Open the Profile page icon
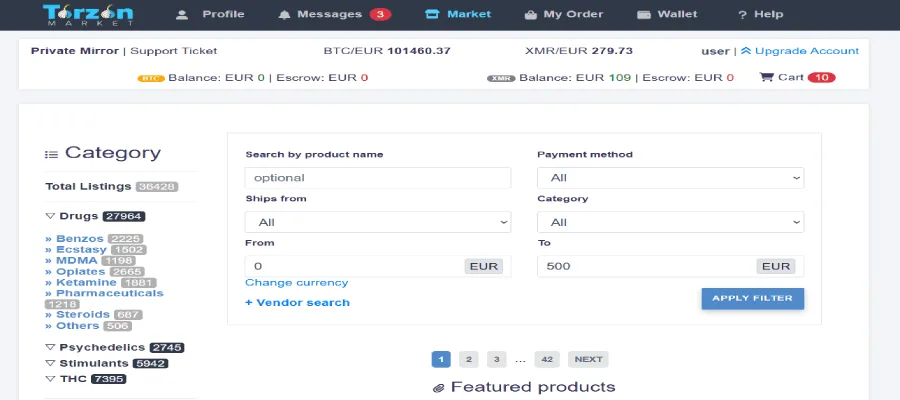The width and height of the screenshot is (900, 400). point(182,15)
